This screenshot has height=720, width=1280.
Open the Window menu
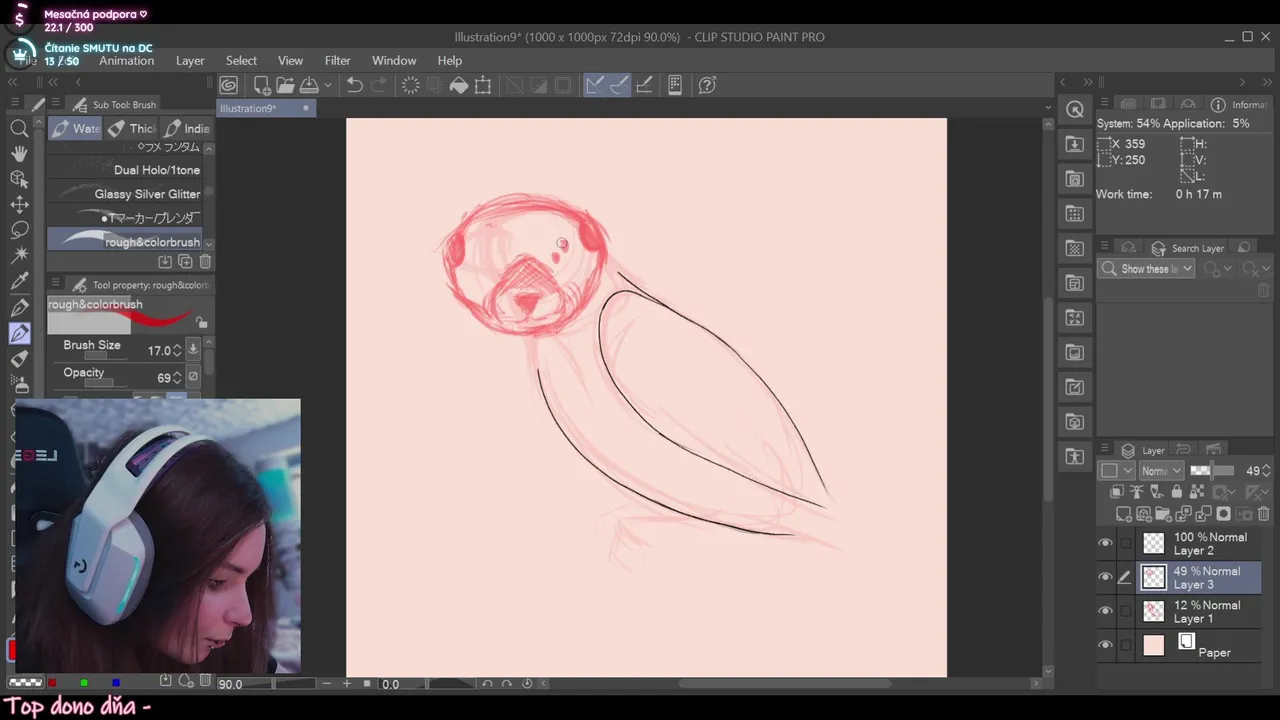[x=394, y=61]
